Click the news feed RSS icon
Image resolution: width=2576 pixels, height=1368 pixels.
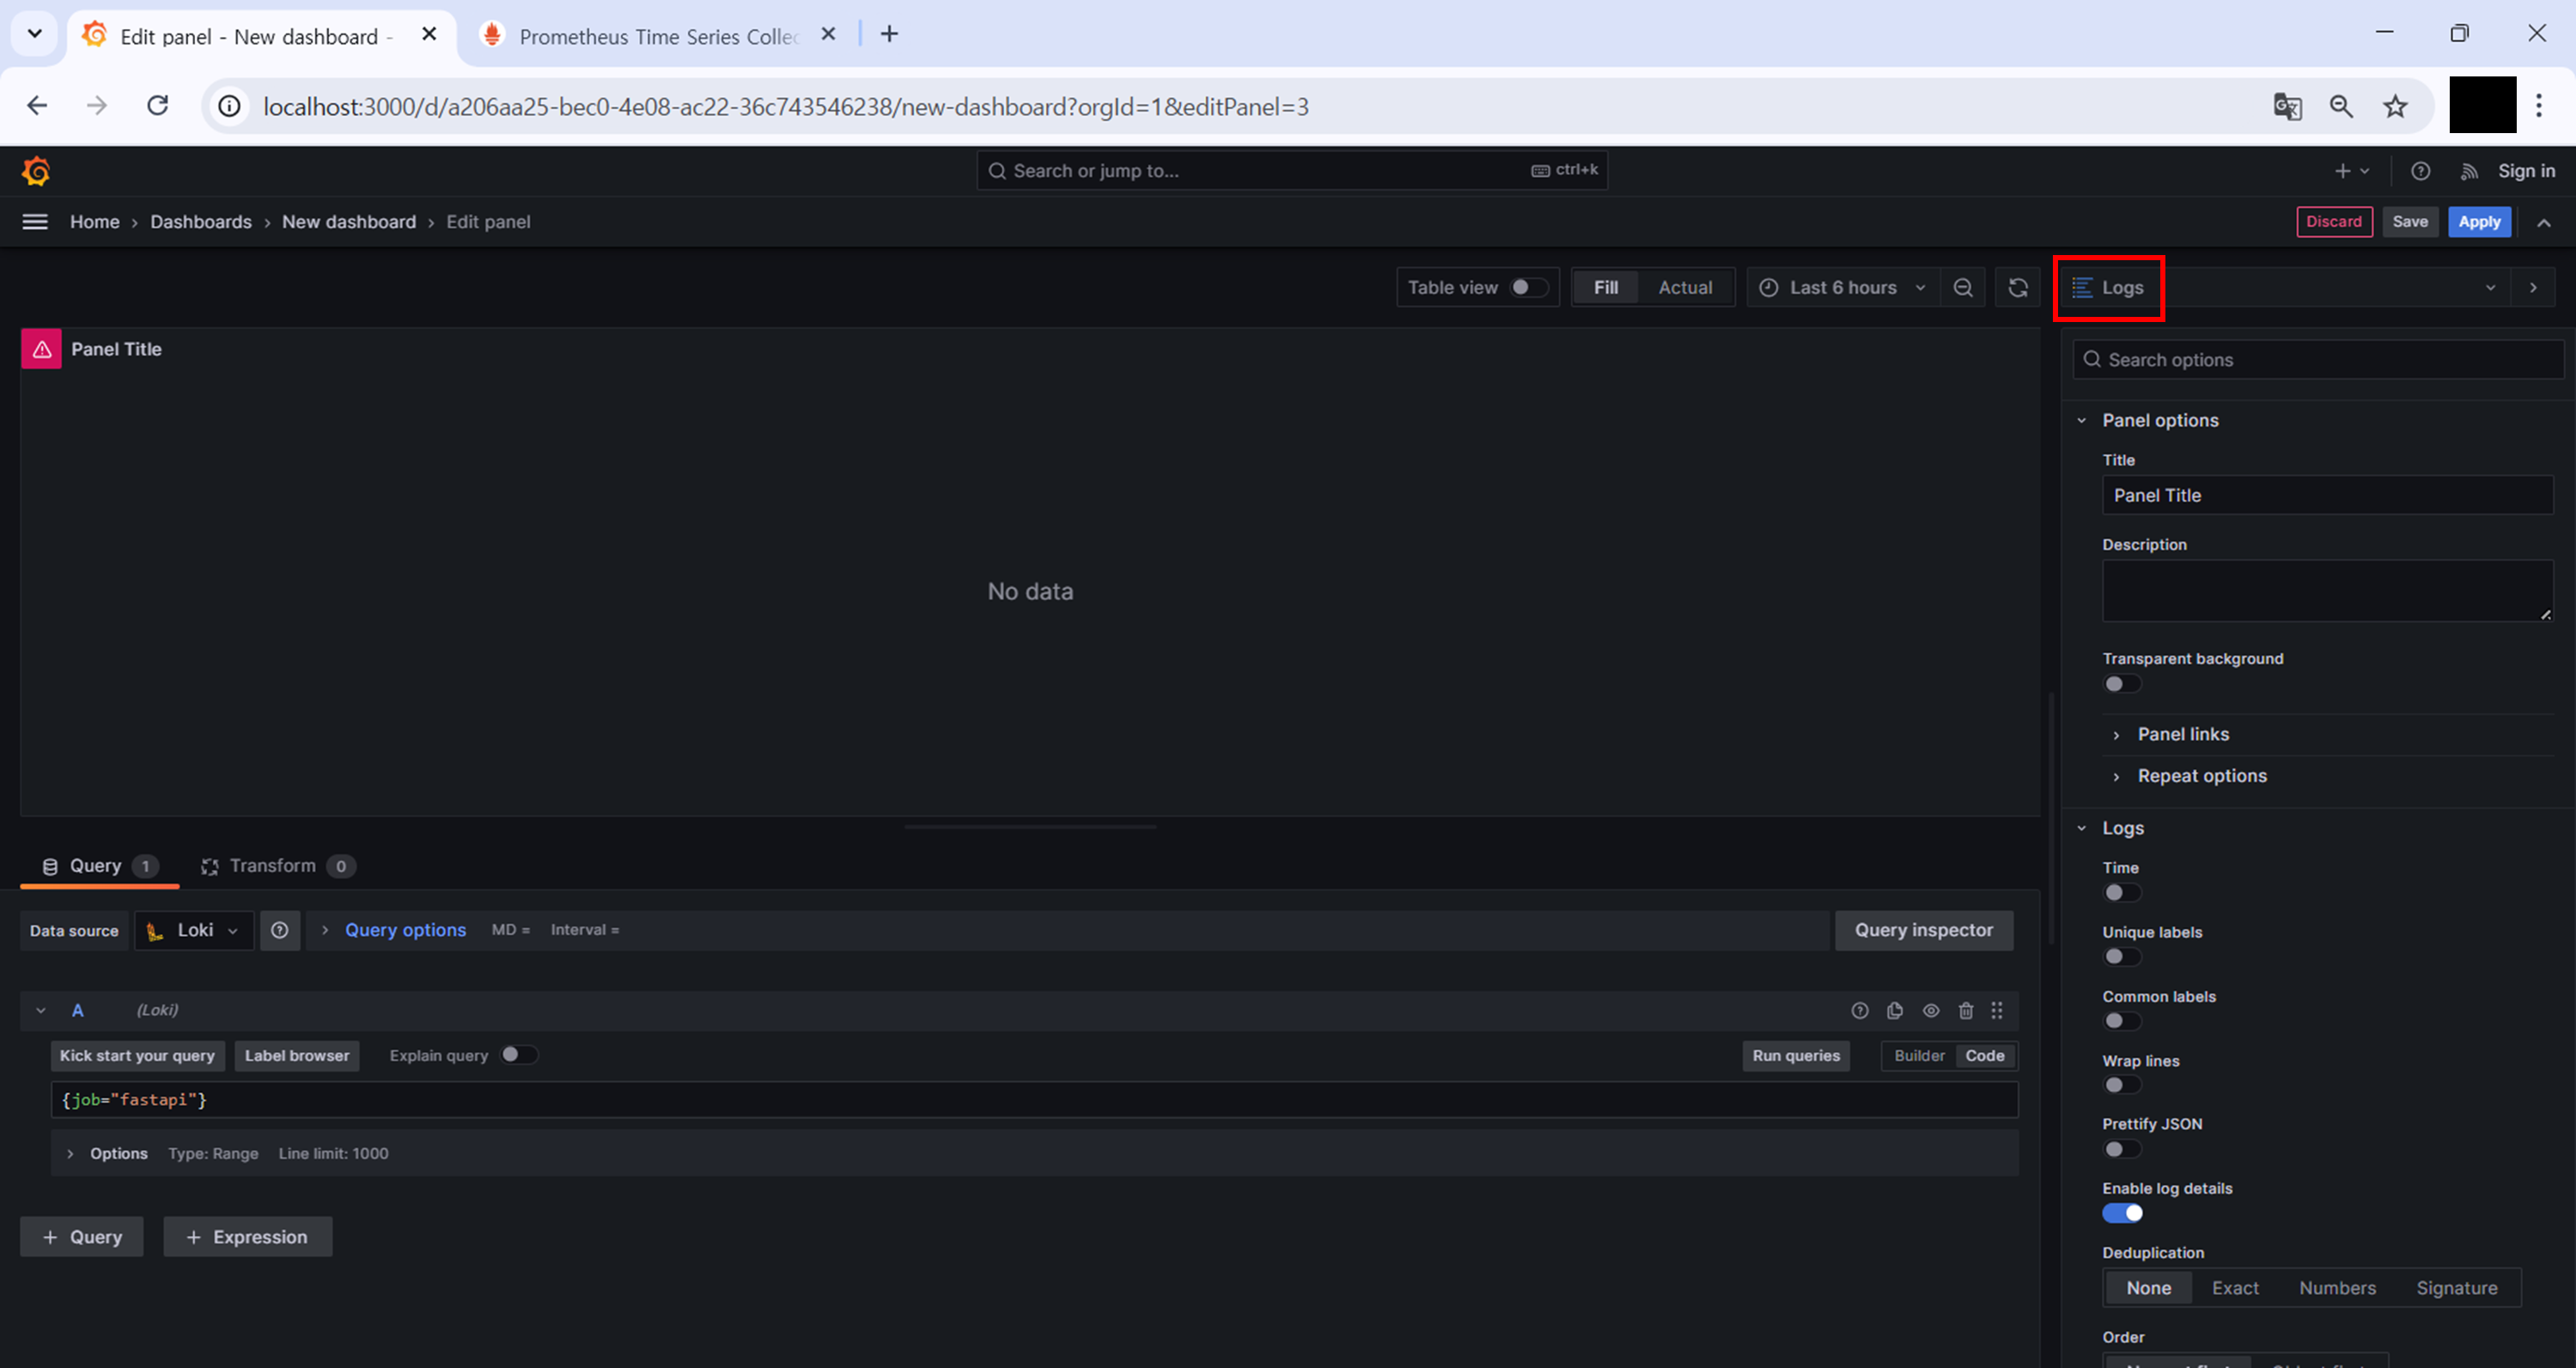click(2469, 172)
